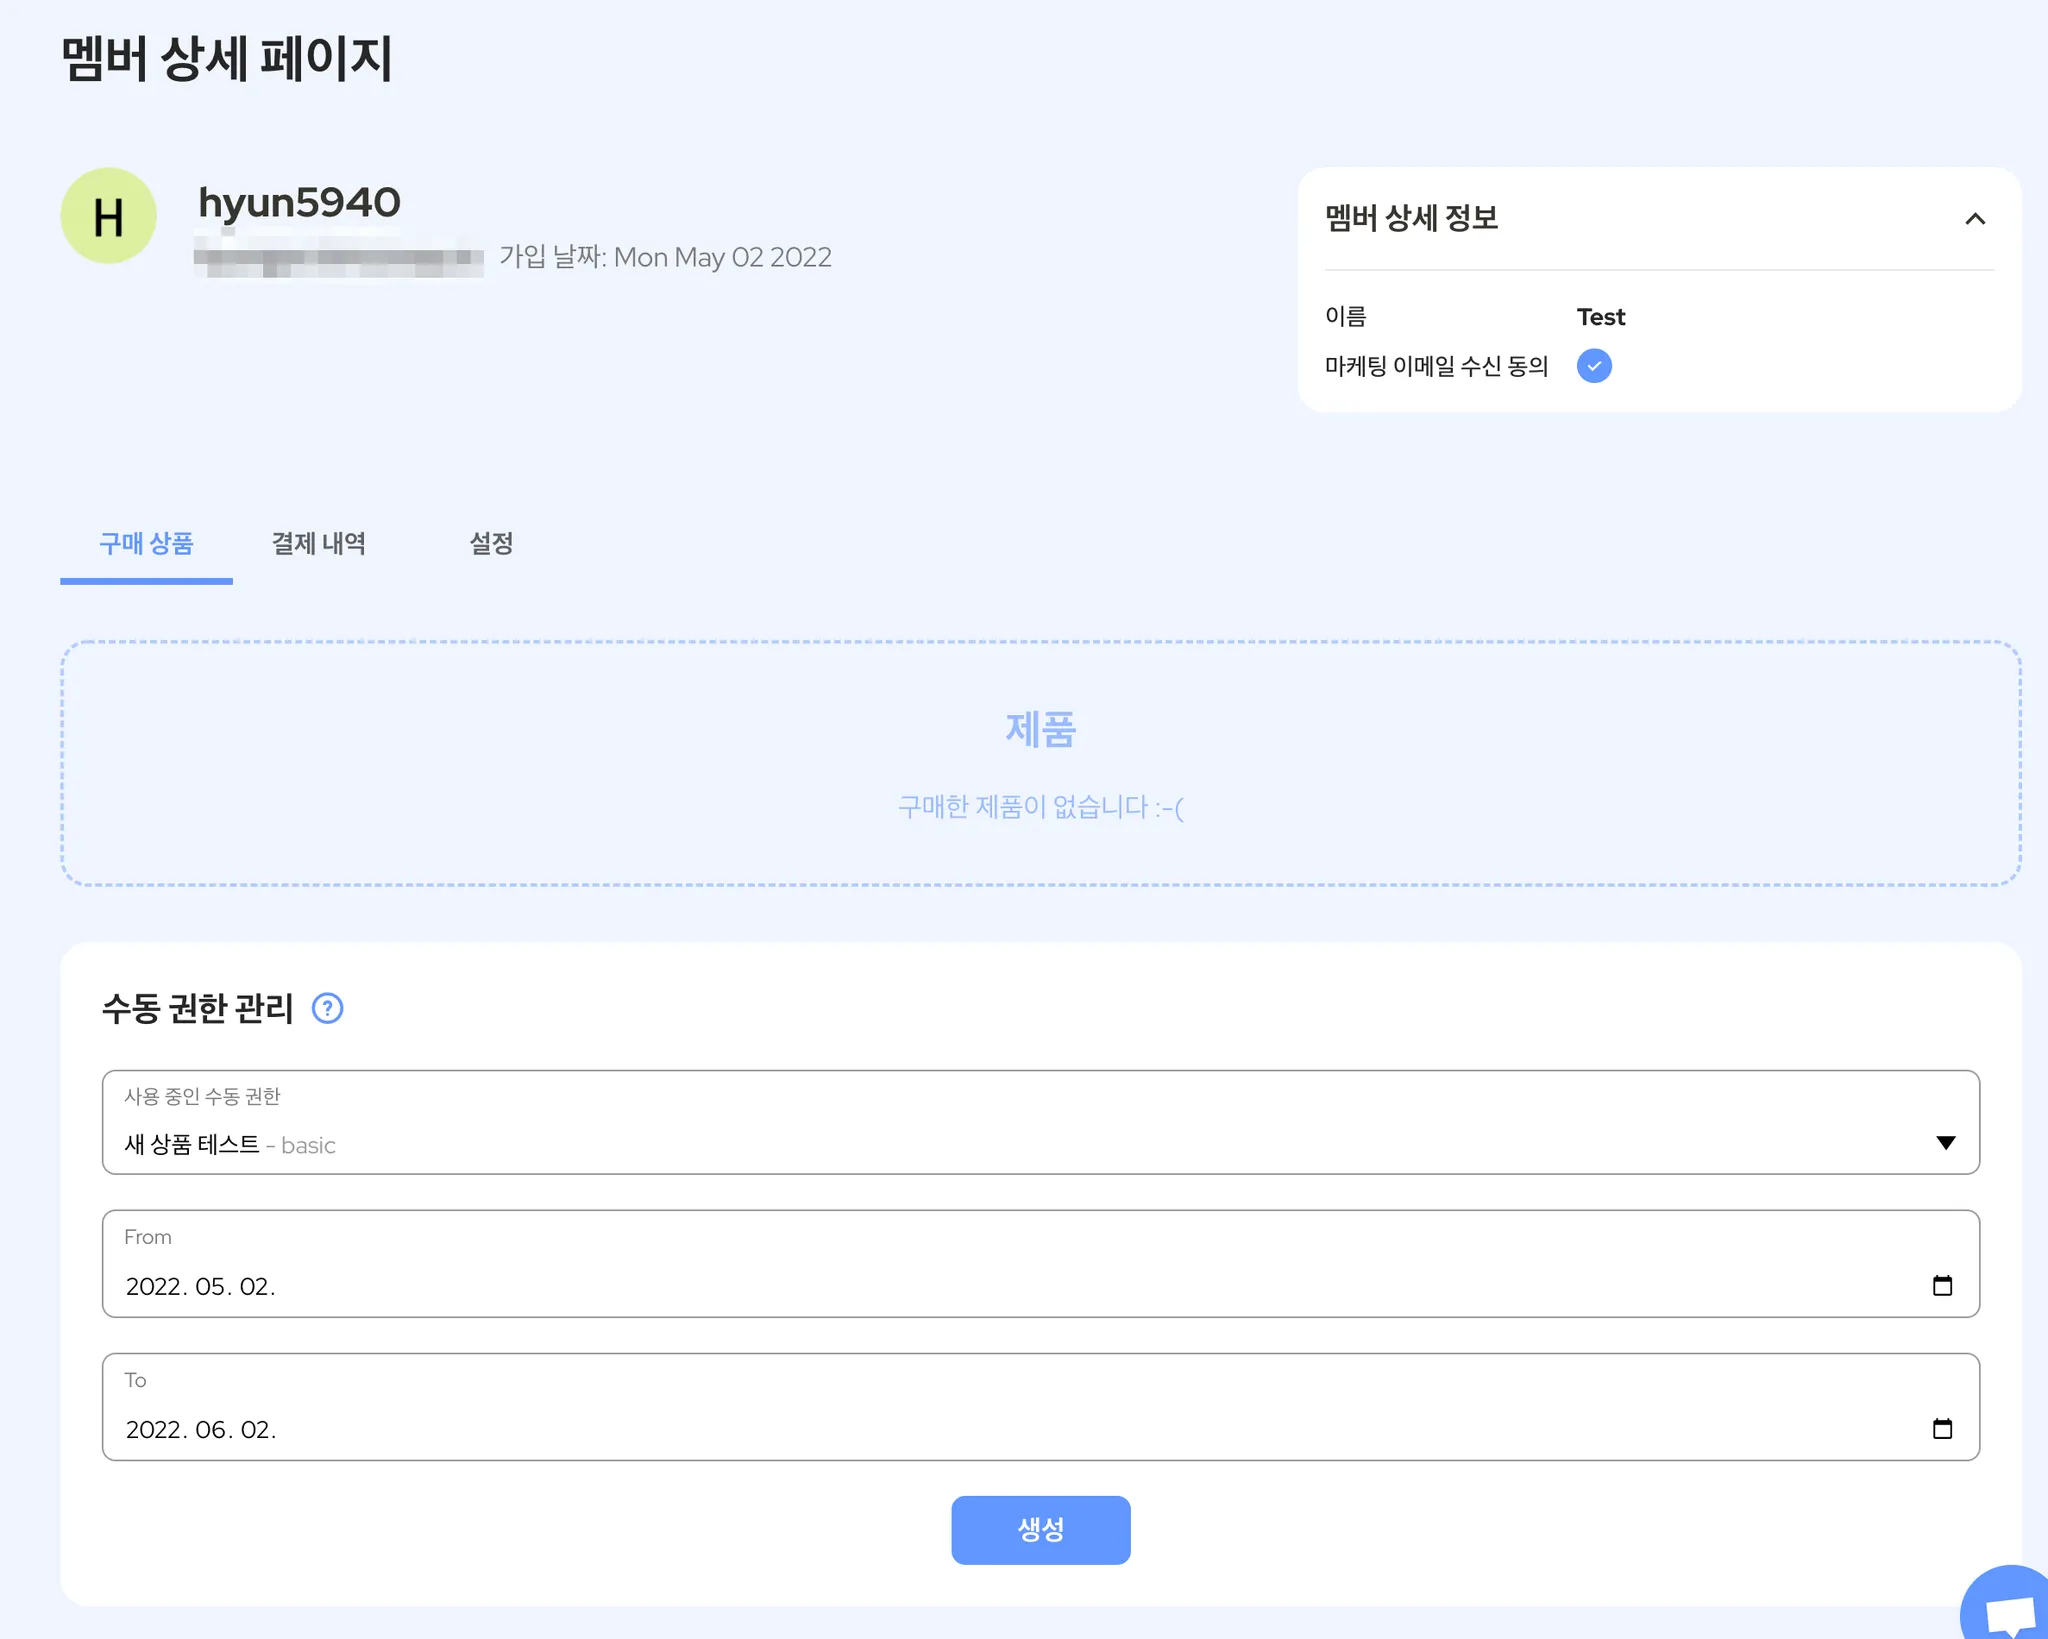Click the To date field 2022. 06. 02.
The image size is (2048, 1639).
200,1430
